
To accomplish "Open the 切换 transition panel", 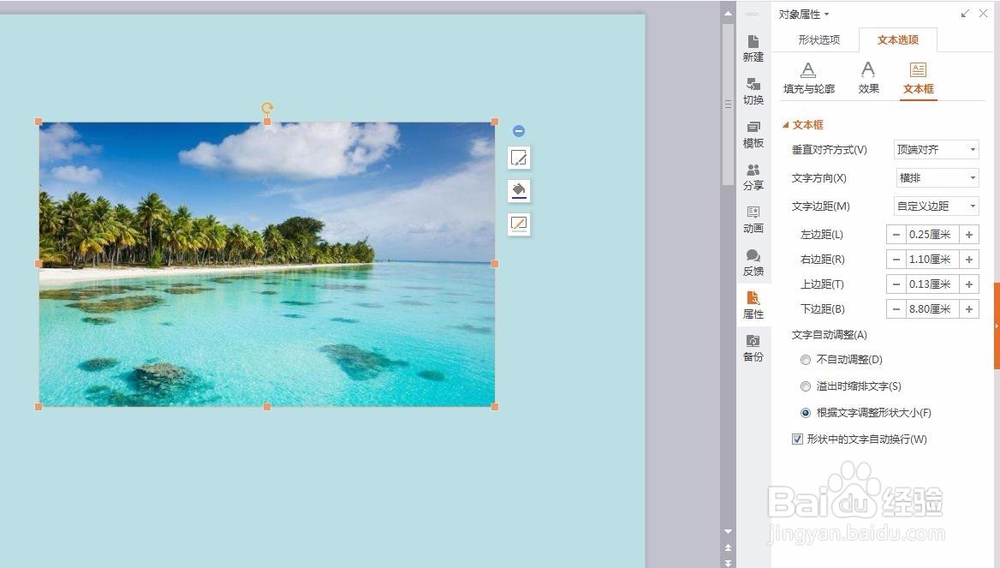I will tap(753, 91).
